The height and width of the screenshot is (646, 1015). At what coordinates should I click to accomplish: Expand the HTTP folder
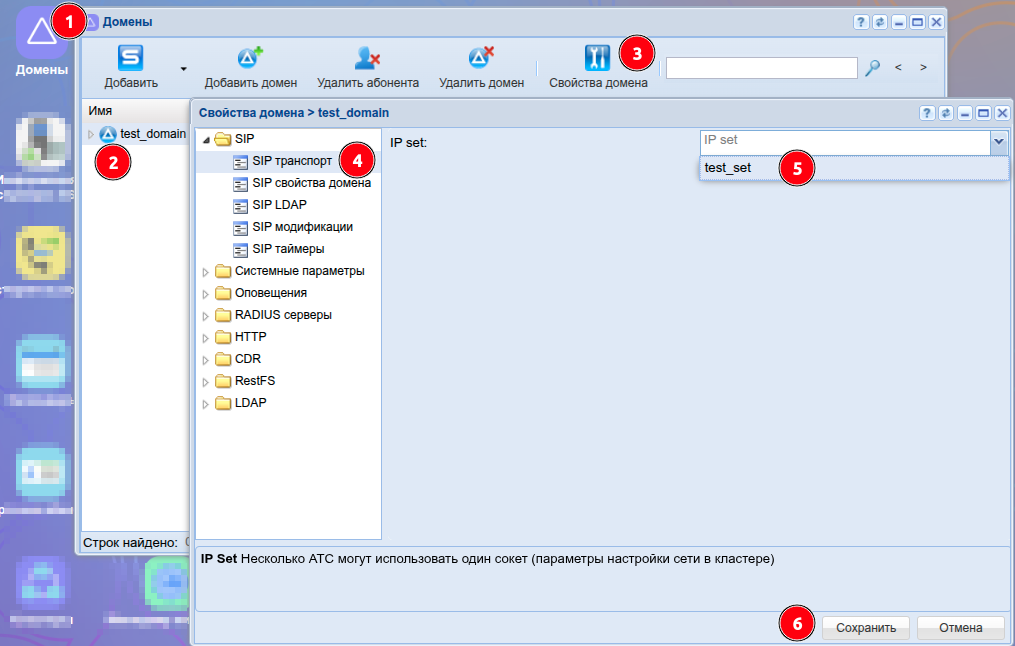206,338
